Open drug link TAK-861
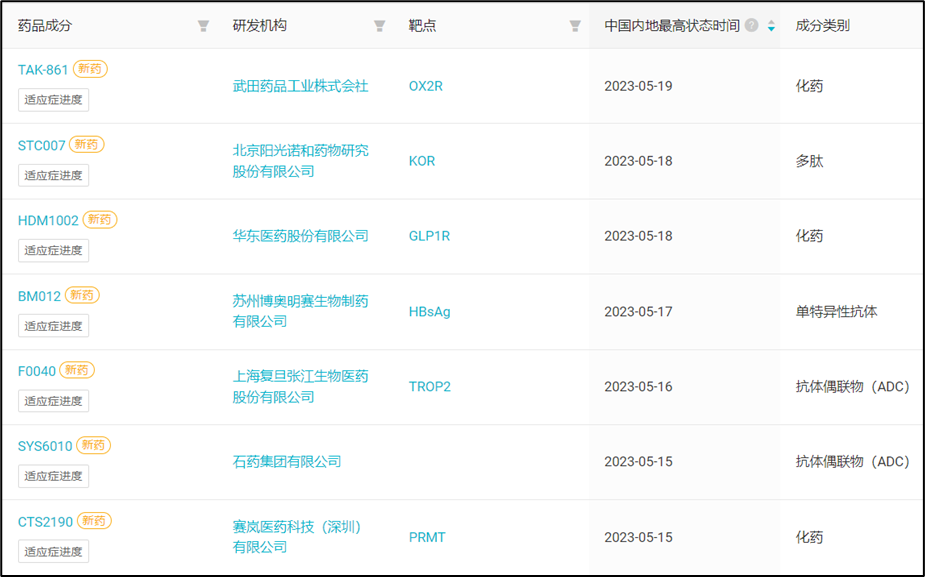925x577 pixels. (x=43, y=70)
